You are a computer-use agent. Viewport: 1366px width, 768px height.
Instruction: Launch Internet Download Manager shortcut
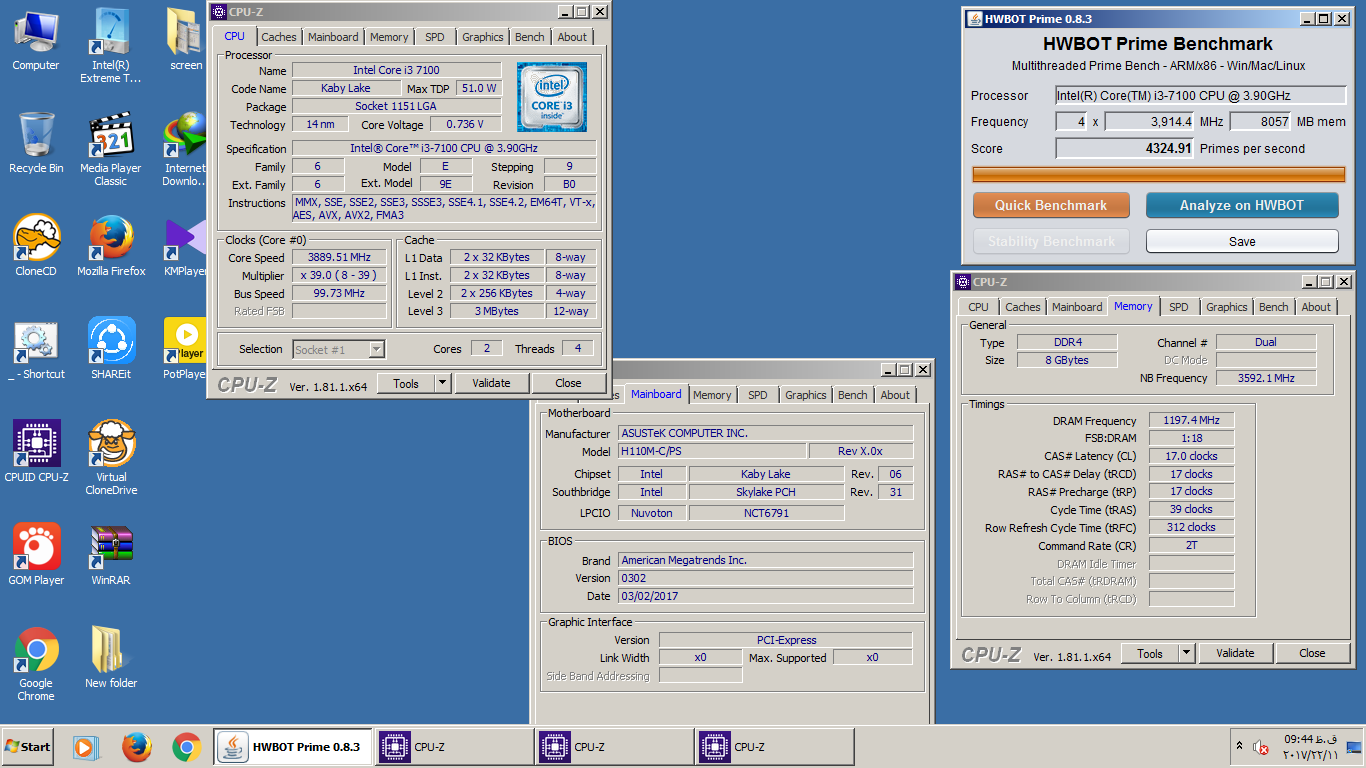(186, 150)
